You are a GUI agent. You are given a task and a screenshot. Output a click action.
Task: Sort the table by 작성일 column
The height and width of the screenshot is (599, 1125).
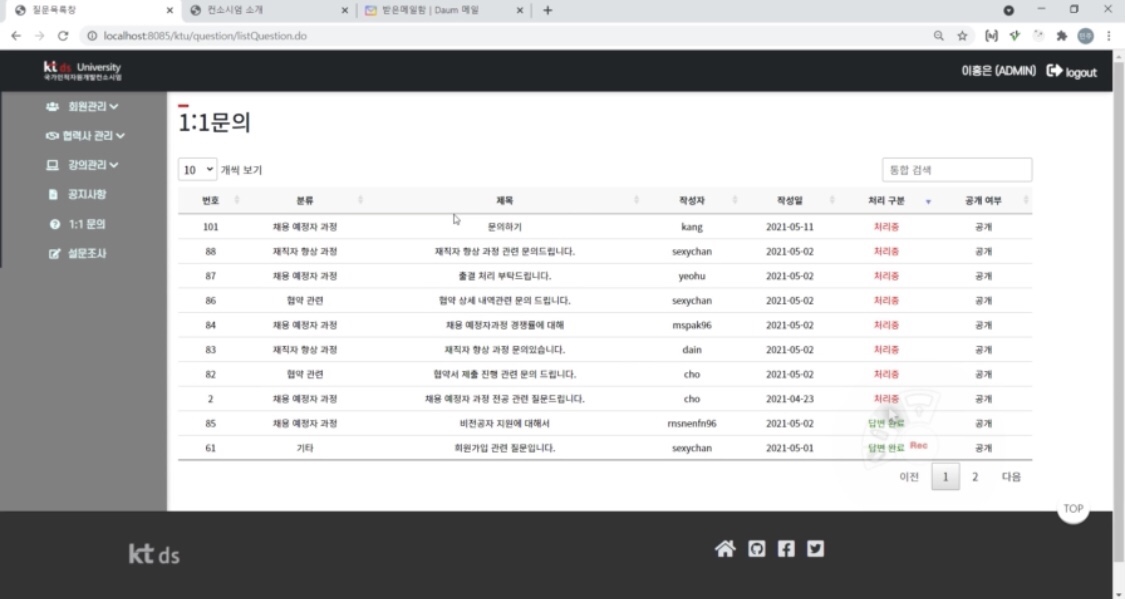click(789, 201)
